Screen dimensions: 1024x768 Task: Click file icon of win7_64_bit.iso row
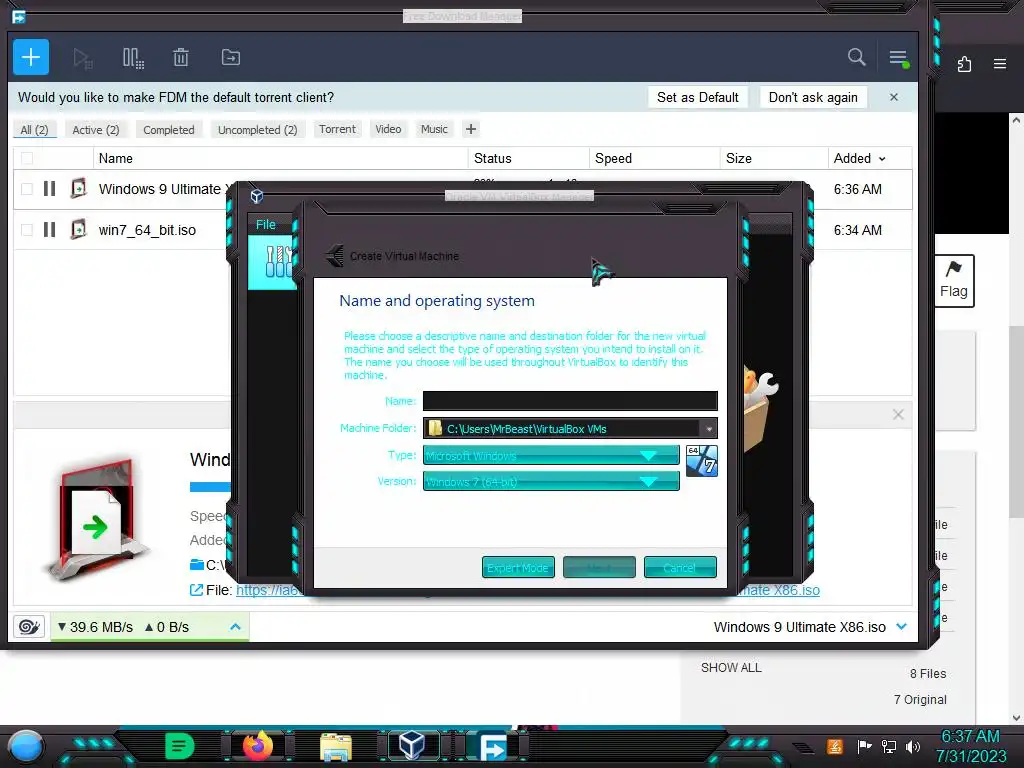(x=78, y=229)
